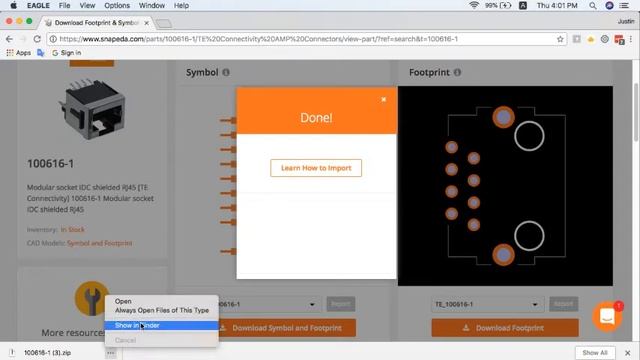Reload the page
The height and width of the screenshot is (360, 640).
pos(37,39)
